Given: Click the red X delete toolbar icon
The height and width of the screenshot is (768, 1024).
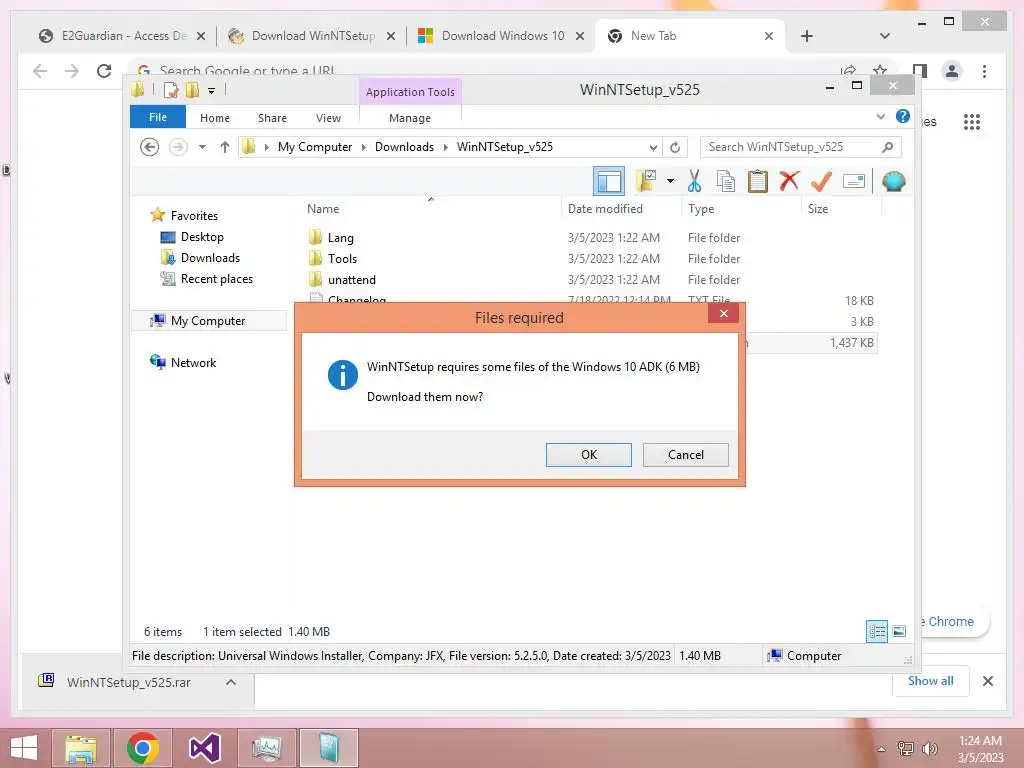Looking at the screenshot, I should coord(789,180).
